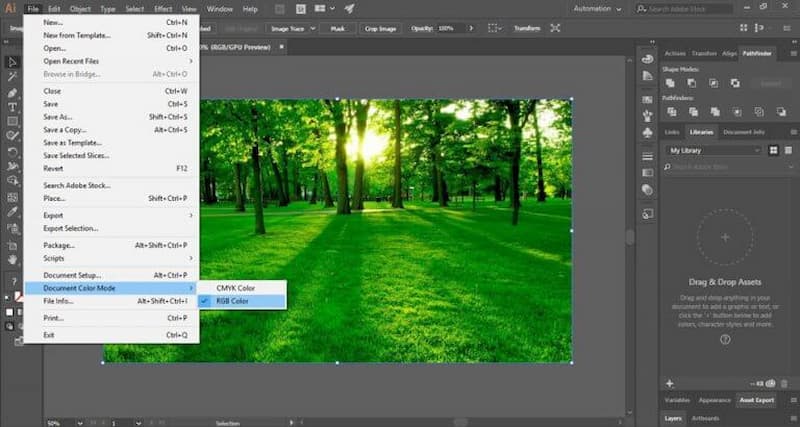Click the horizontal scrollbar thumb below canvas
The image size is (800, 427).
click(462, 422)
